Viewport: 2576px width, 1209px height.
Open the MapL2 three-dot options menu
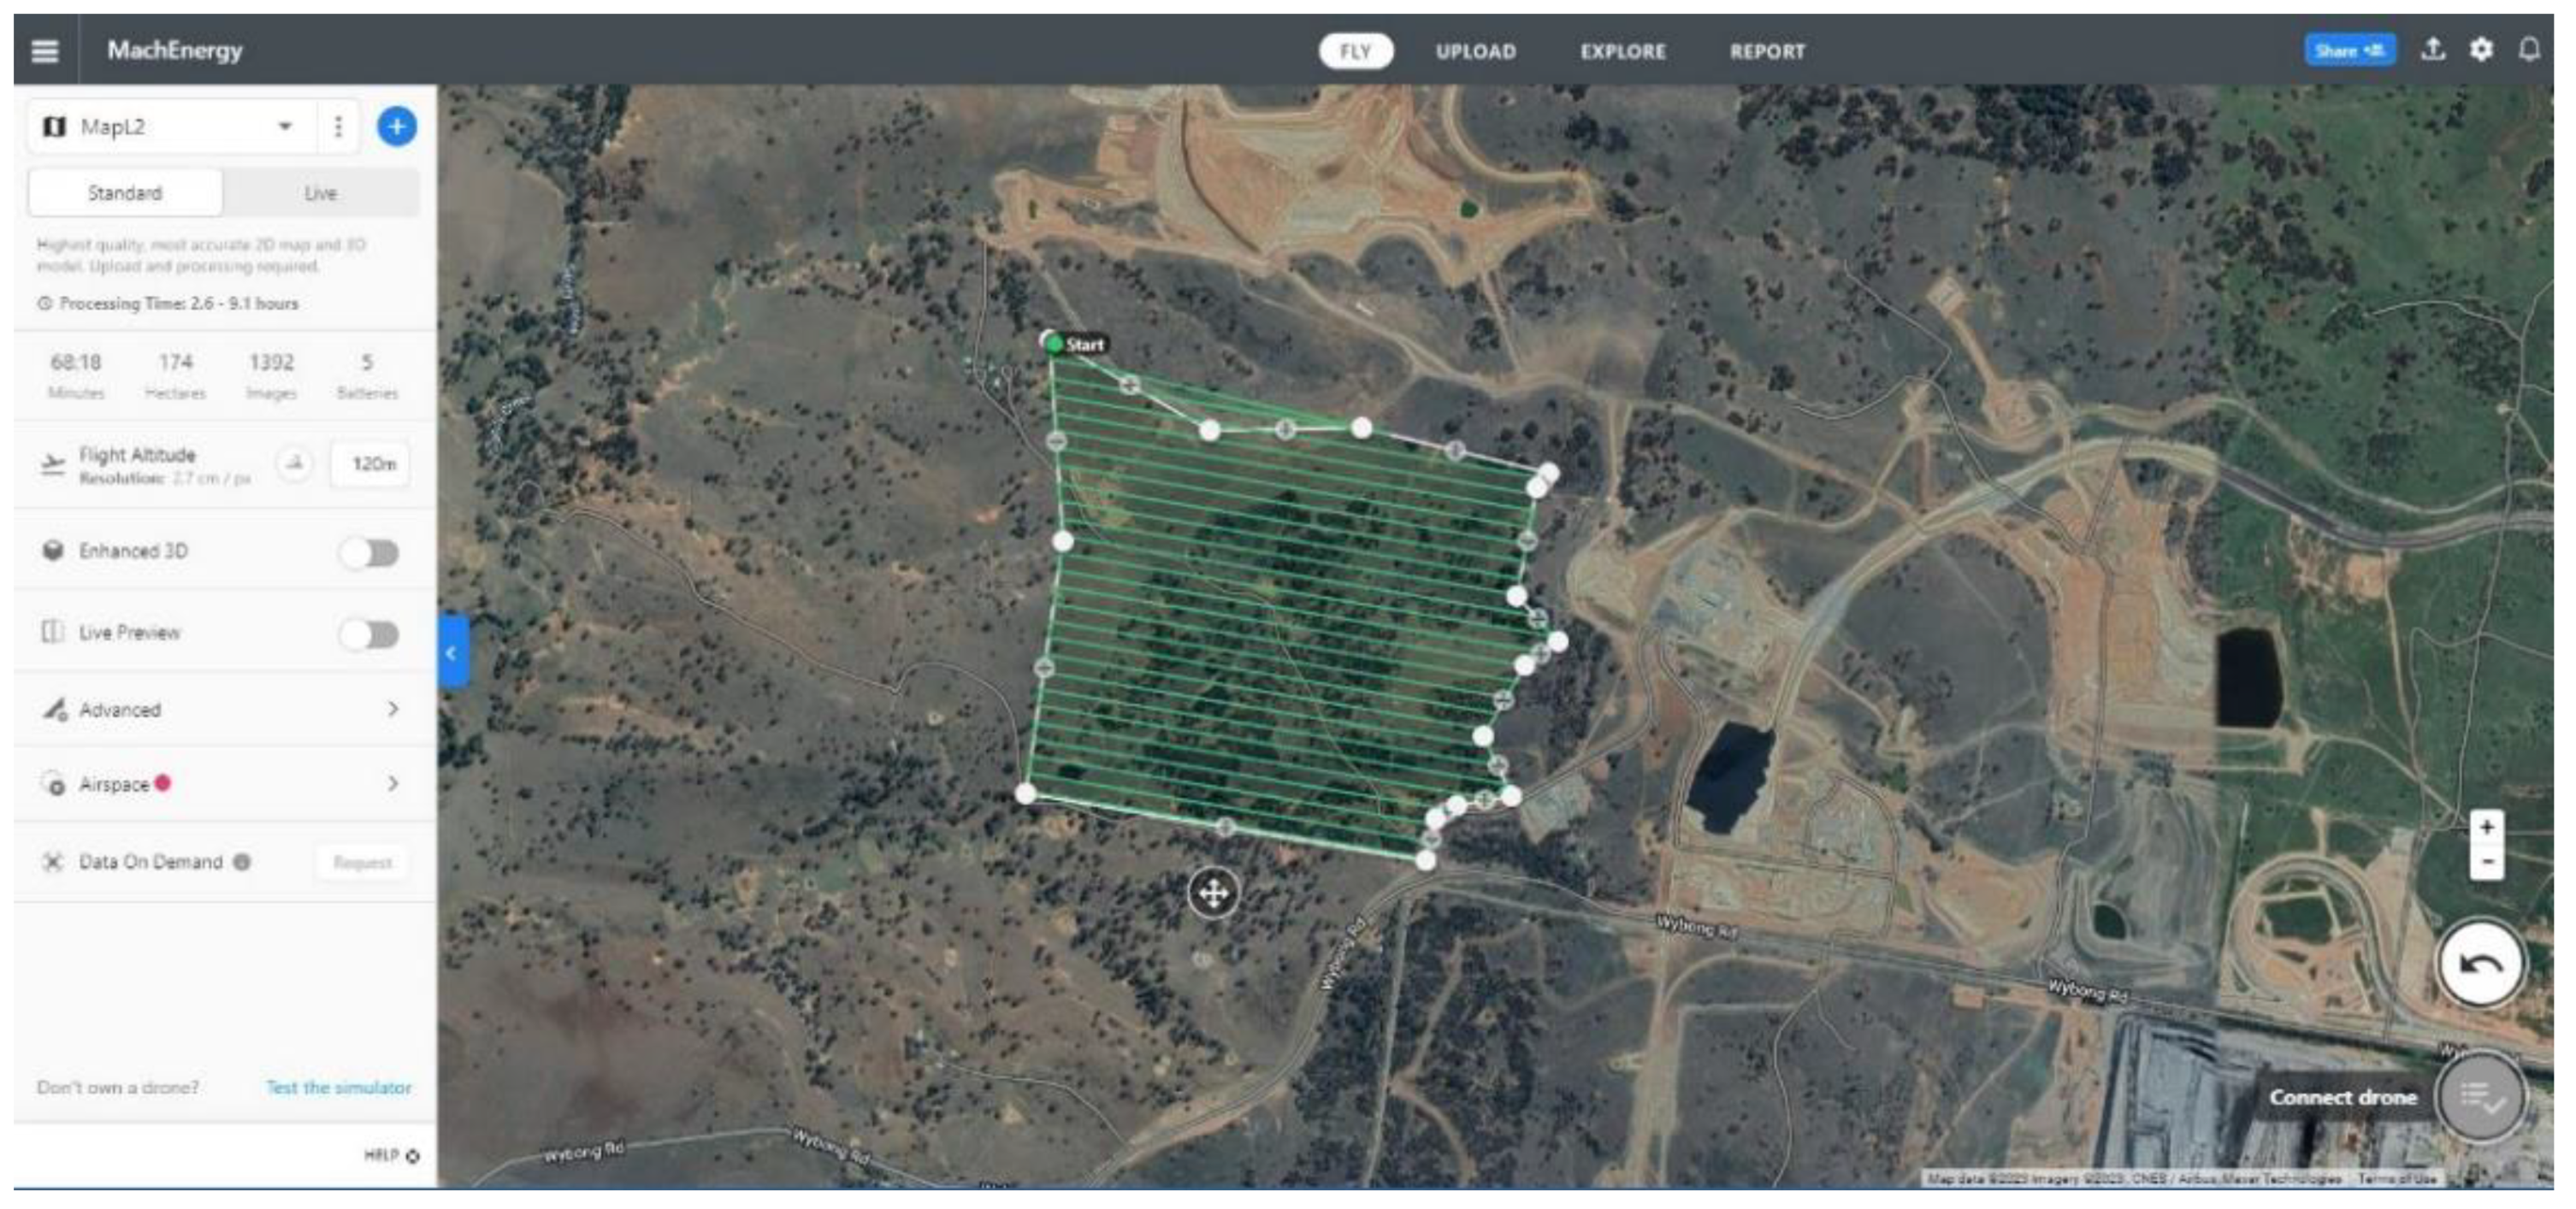(x=338, y=127)
